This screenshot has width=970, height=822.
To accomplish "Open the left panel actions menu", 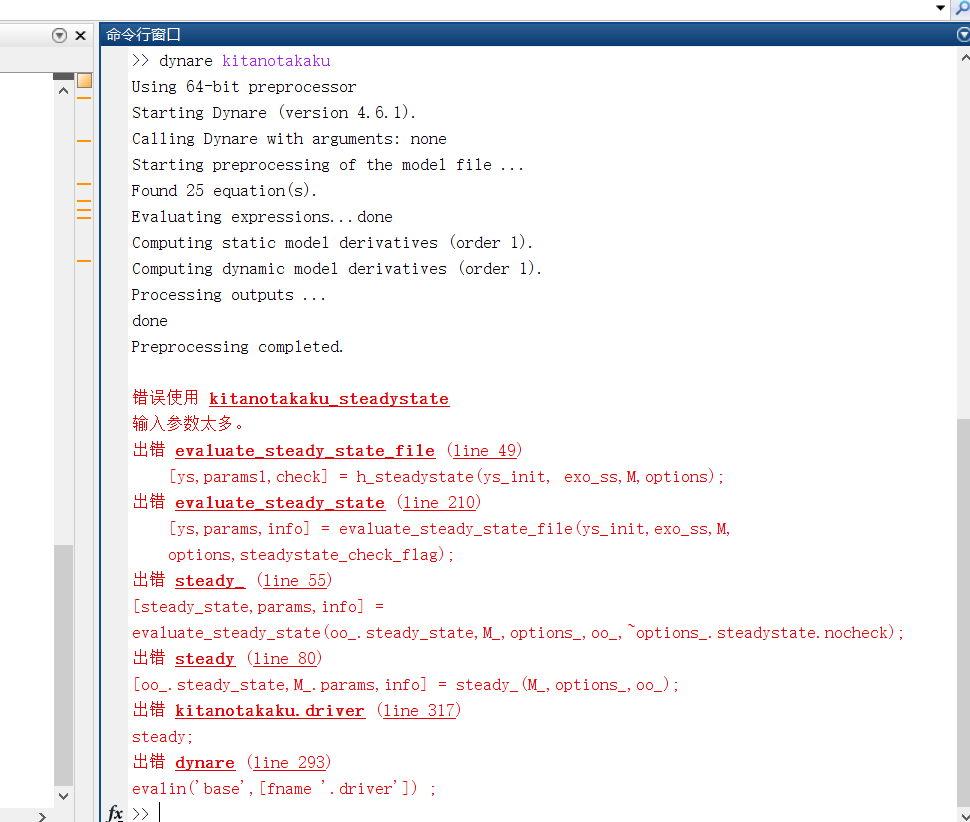I will 59,35.
